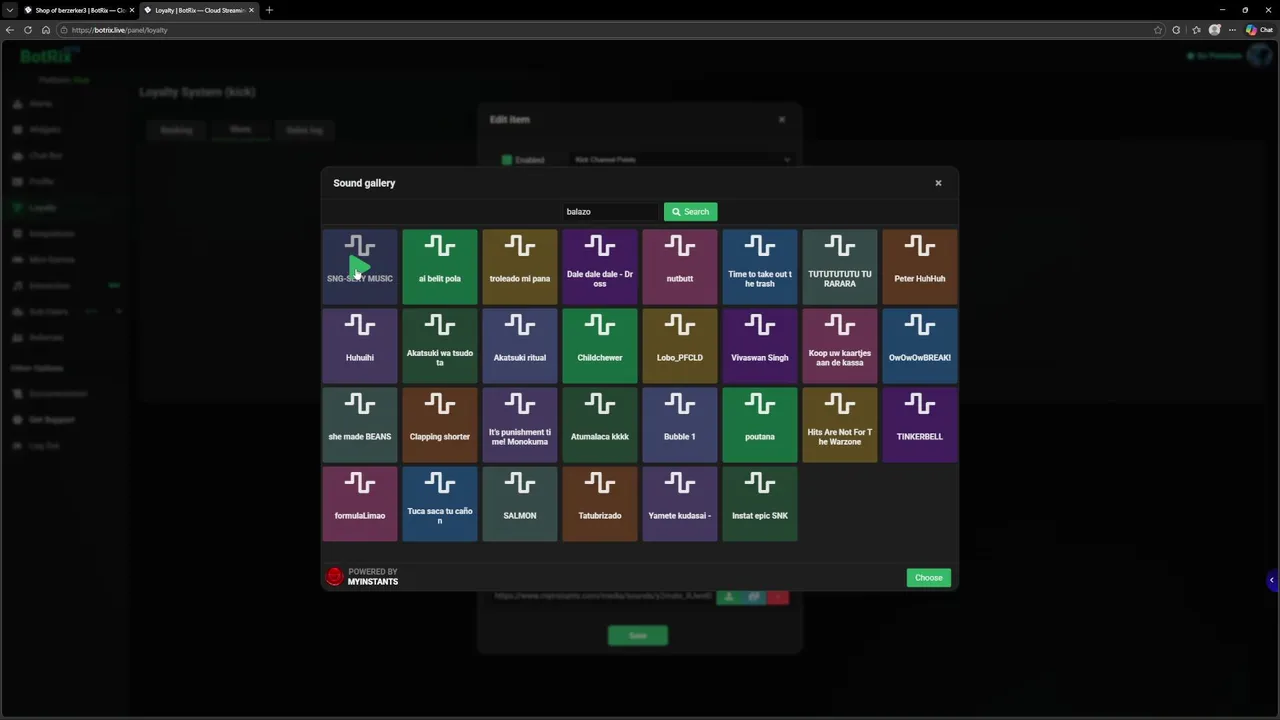Choose 'Hits Are Not For The Warzone' sound
The height and width of the screenshot is (720, 1280).
840,424
